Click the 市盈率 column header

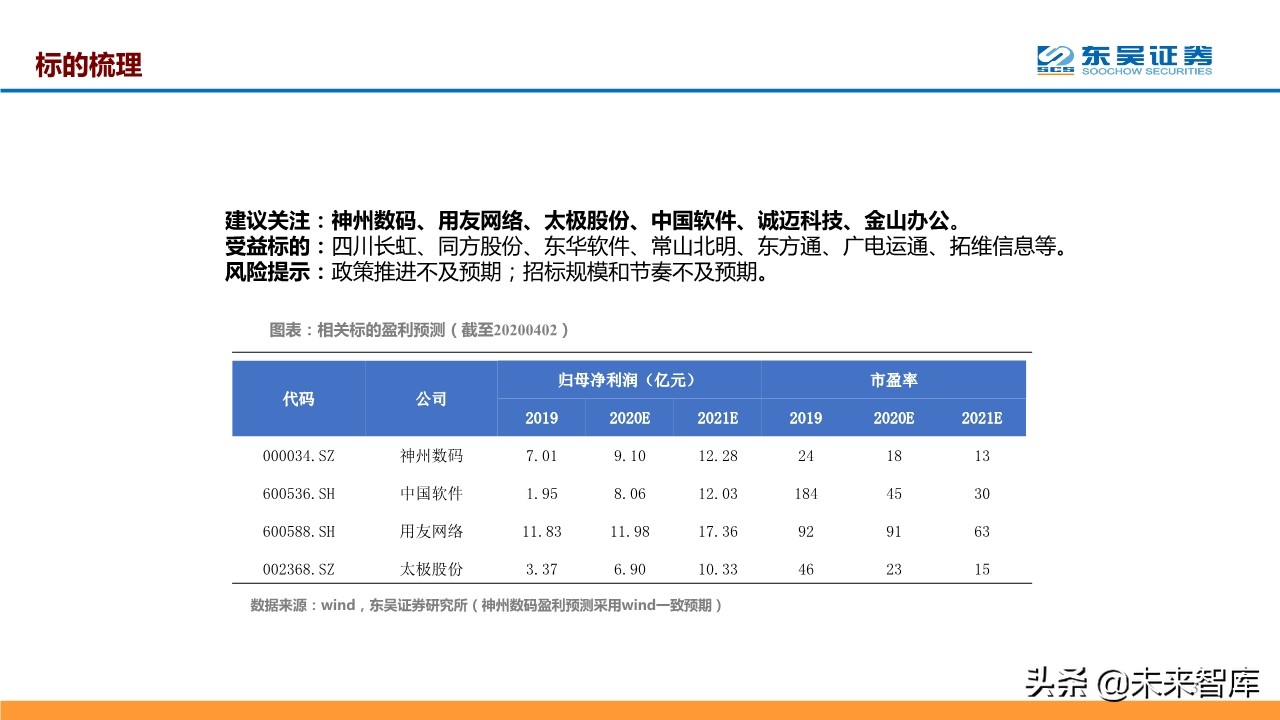pos(893,379)
